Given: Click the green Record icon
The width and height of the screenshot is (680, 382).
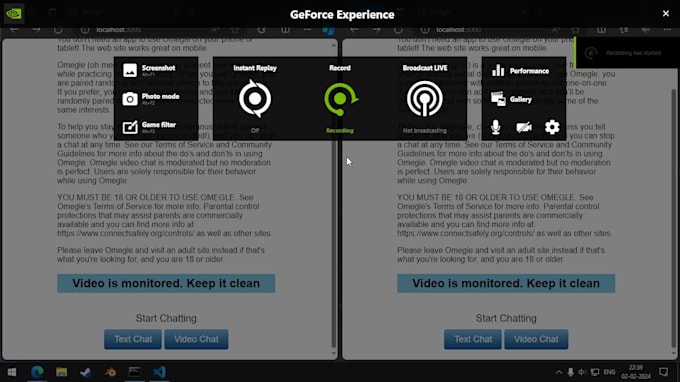Looking at the screenshot, I should tap(340, 99).
